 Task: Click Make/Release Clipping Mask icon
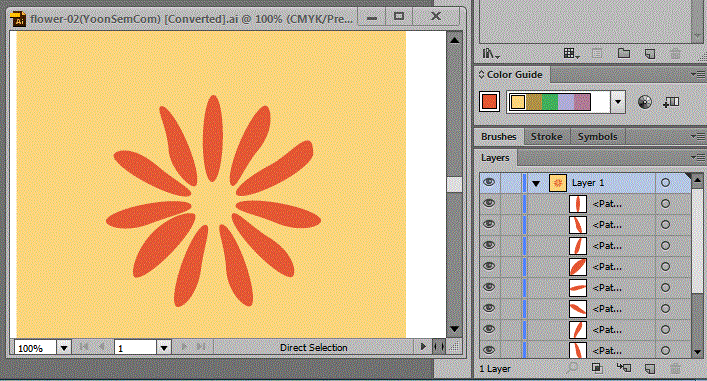tap(597, 368)
